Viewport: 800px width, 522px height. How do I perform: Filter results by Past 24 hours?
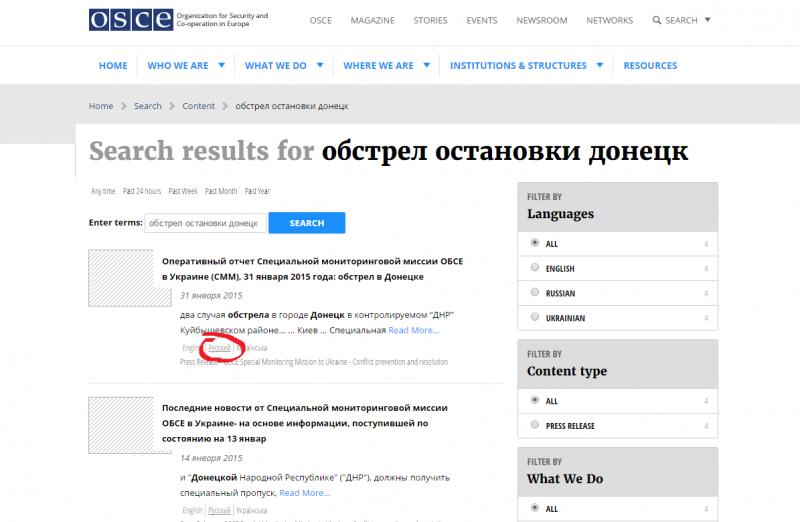coord(142,191)
